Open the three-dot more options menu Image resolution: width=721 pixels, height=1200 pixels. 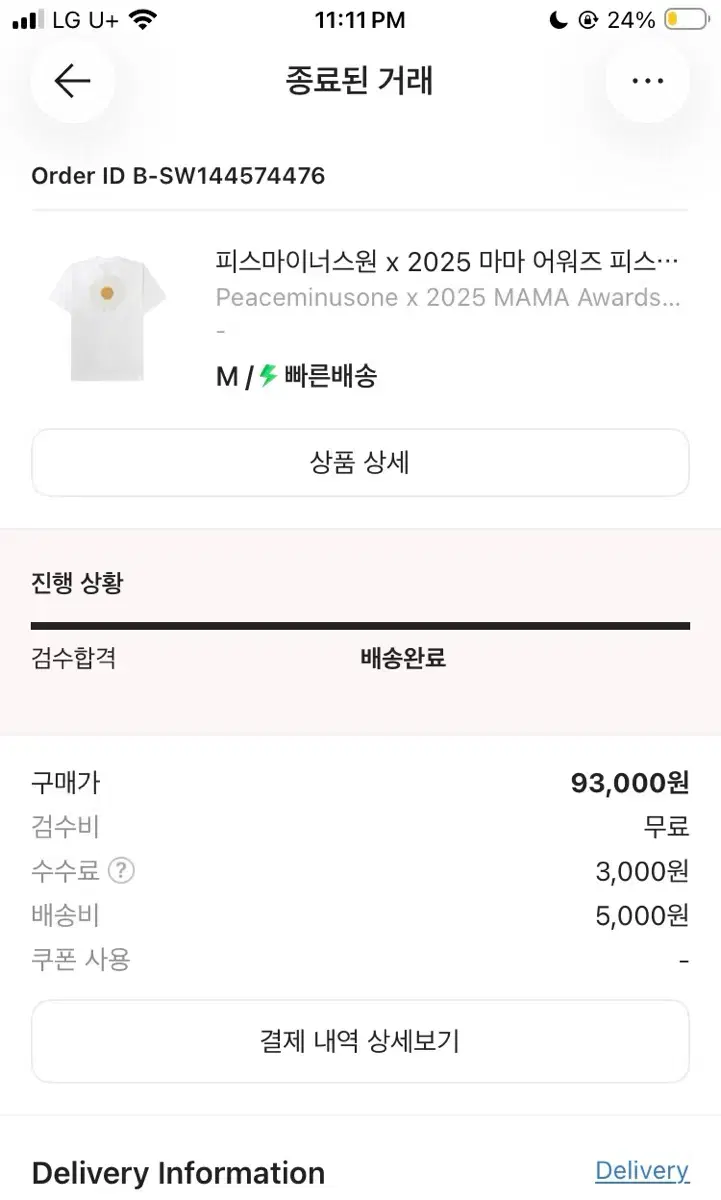coord(648,81)
